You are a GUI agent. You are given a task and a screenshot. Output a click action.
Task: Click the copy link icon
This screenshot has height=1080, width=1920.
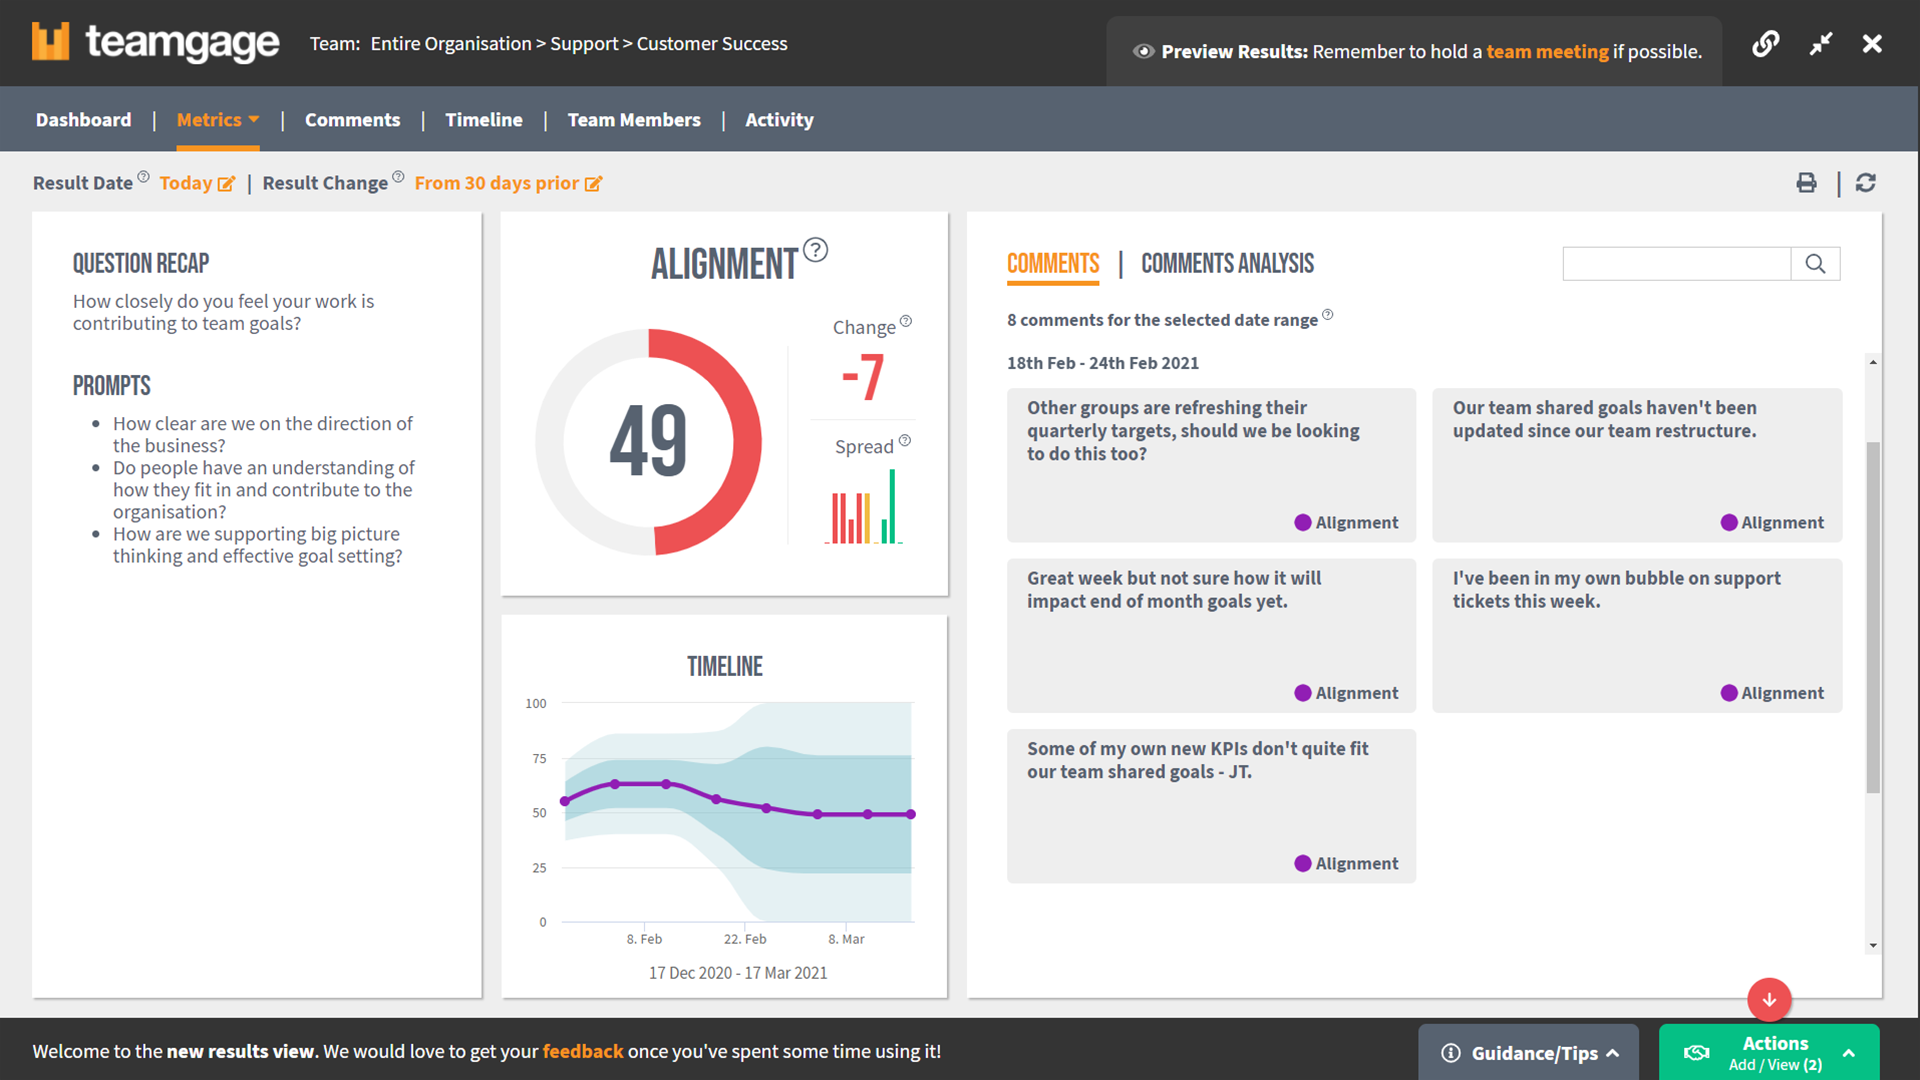(1765, 44)
